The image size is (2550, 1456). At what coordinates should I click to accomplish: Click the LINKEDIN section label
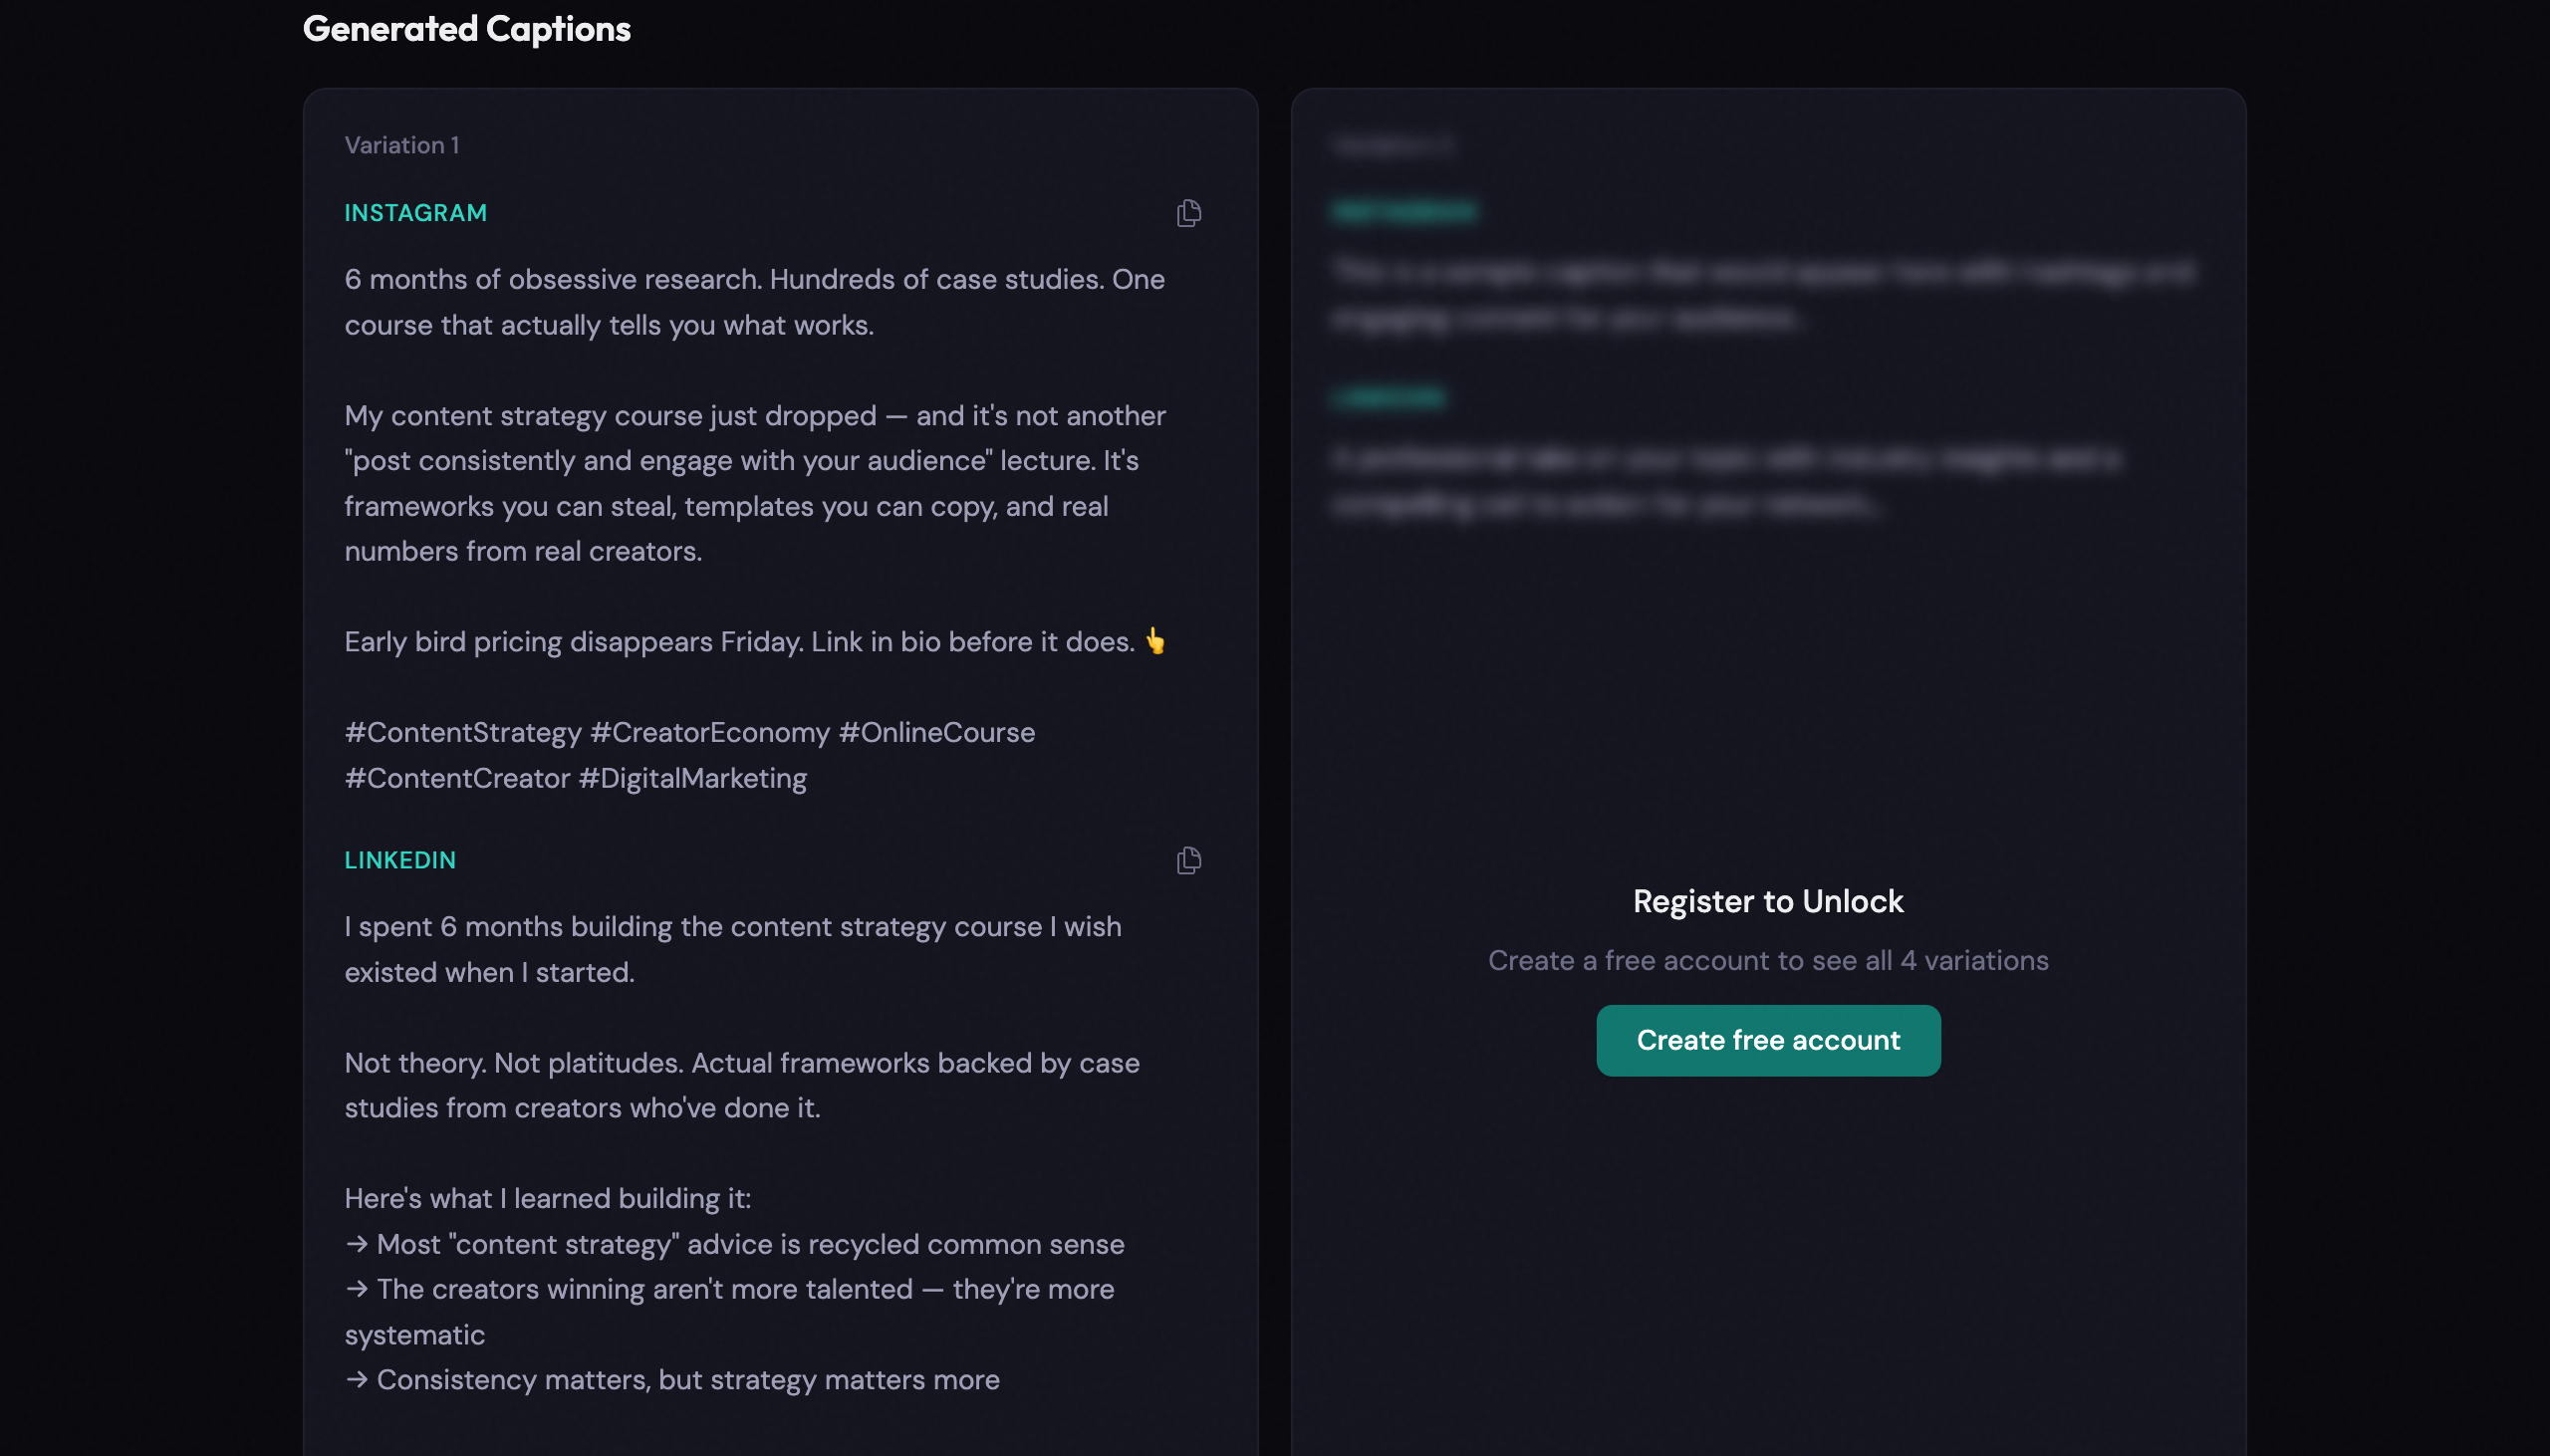[x=400, y=860]
